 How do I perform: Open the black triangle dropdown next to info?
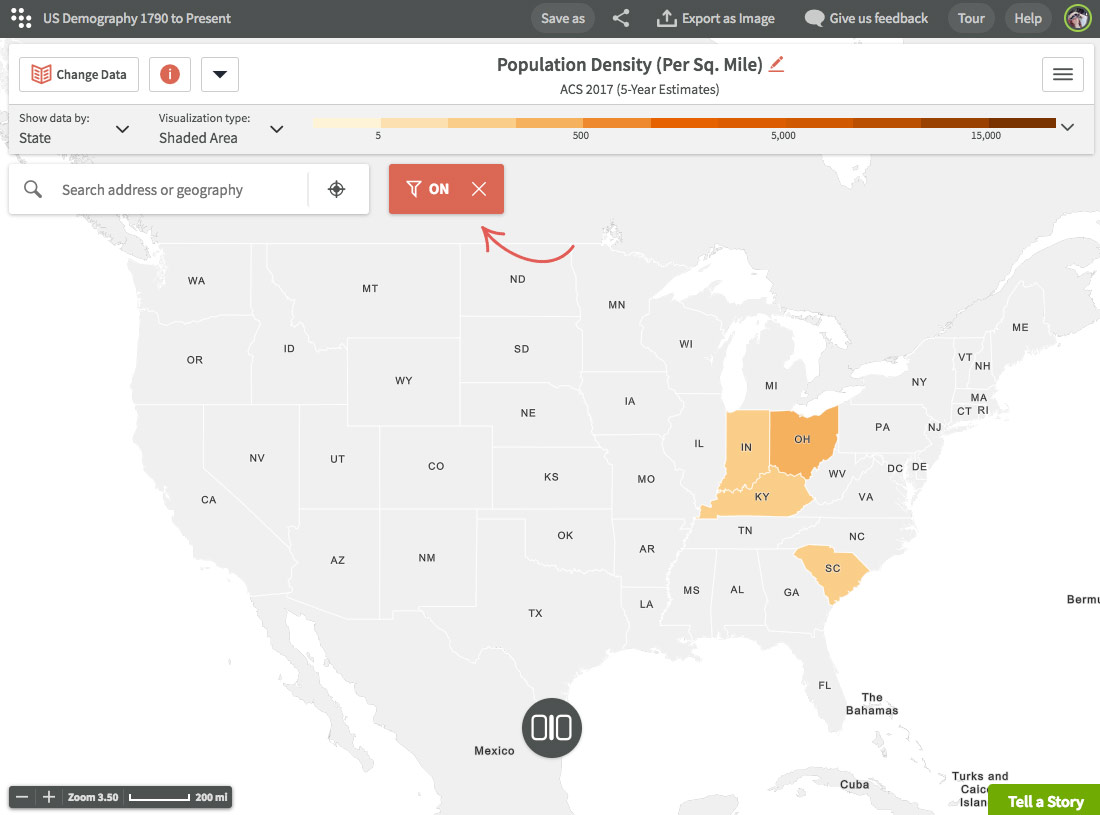pyautogui.click(x=220, y=74)
